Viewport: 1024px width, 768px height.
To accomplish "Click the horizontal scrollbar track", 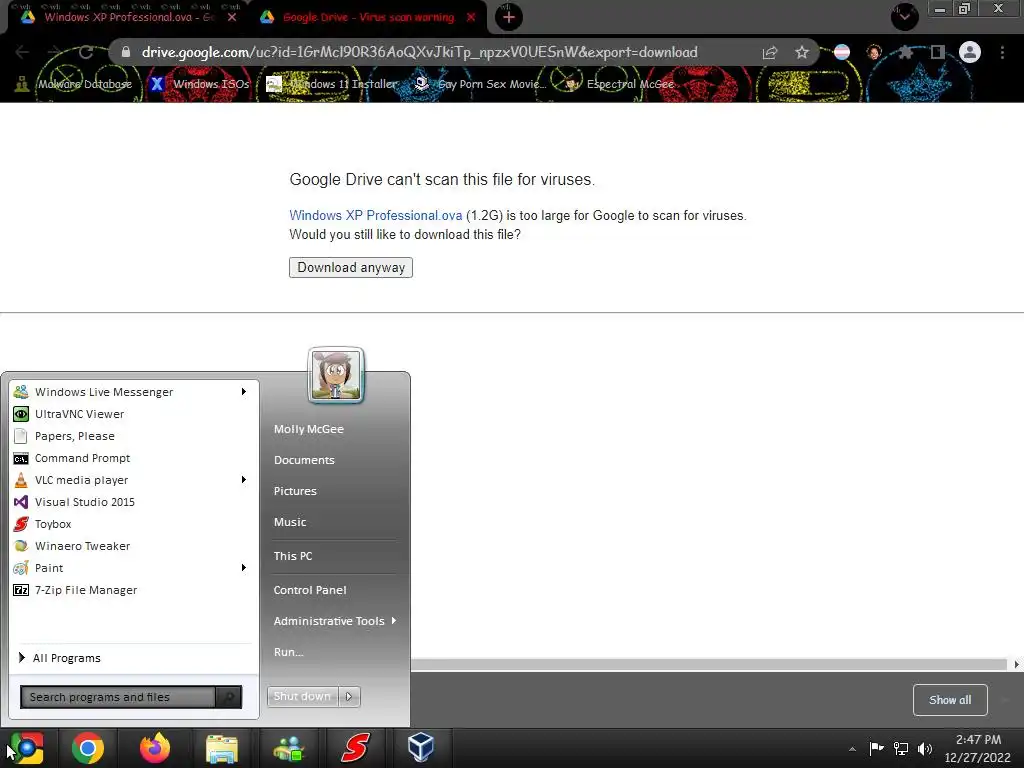I will (x=709, y=664).
